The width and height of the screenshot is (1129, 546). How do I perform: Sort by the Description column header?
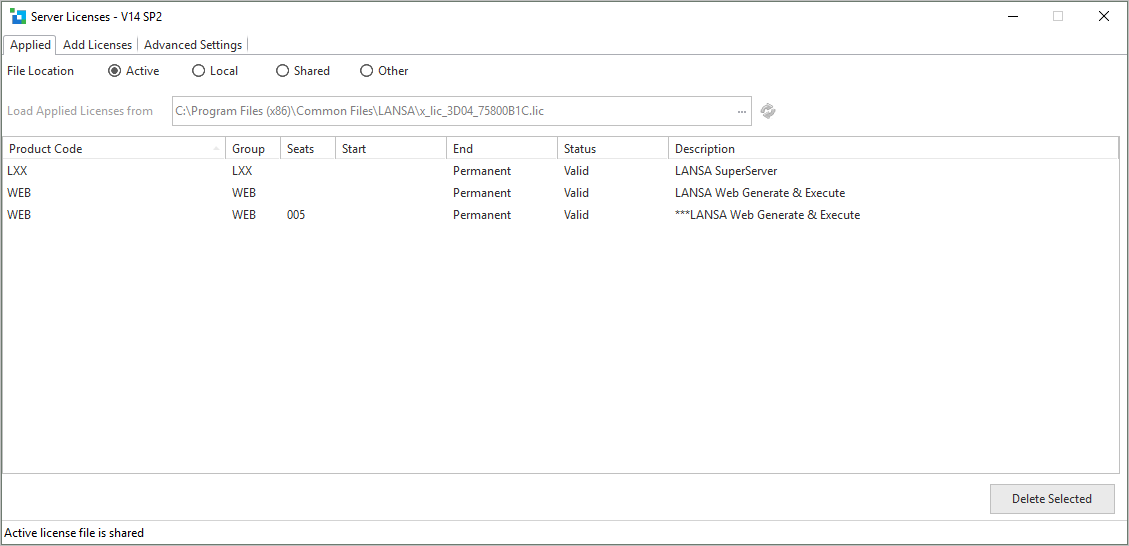point(890,149)
